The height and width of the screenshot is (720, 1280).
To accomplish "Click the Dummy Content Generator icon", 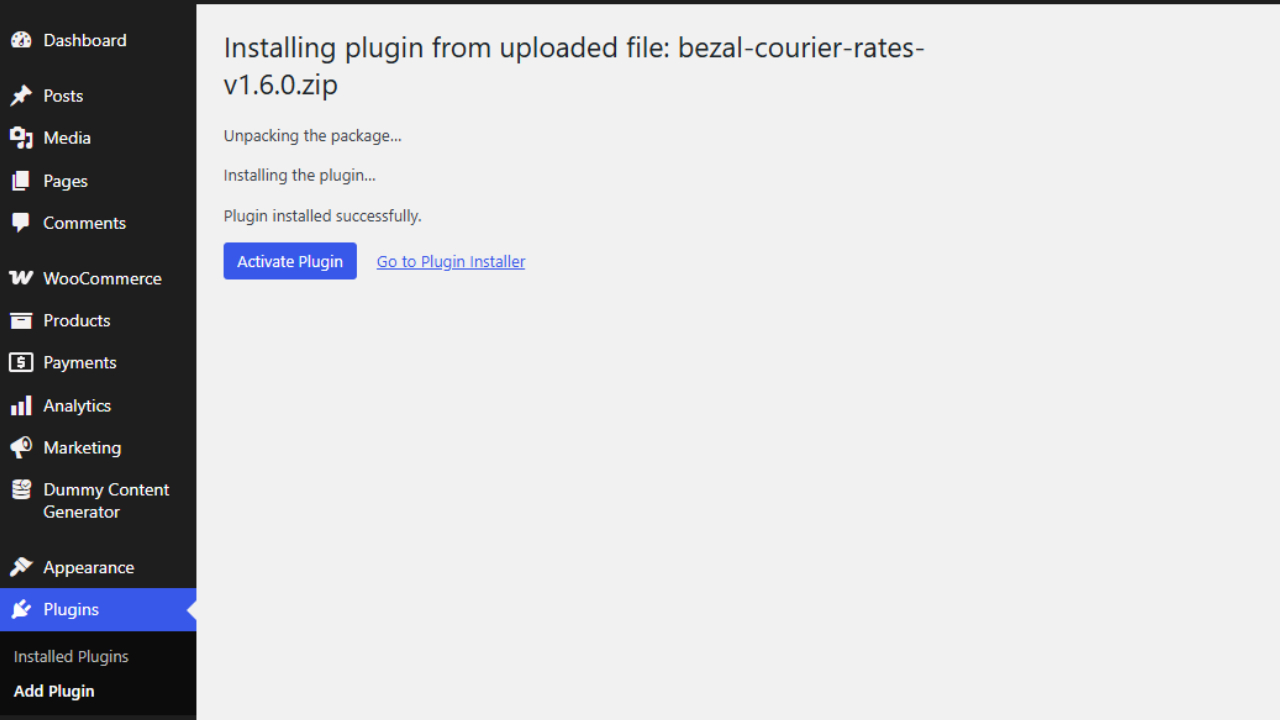I will [x=21, y=490].
